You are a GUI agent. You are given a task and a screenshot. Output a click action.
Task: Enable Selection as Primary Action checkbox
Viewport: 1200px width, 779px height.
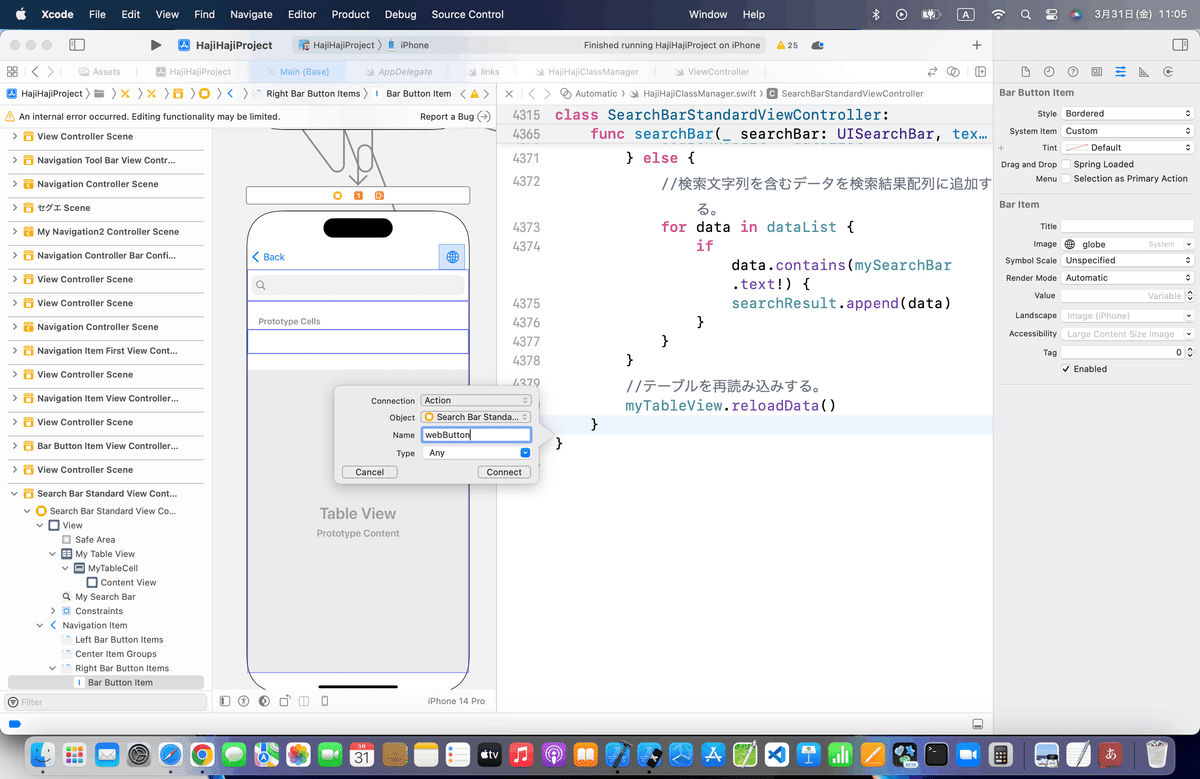(1066, 178)
